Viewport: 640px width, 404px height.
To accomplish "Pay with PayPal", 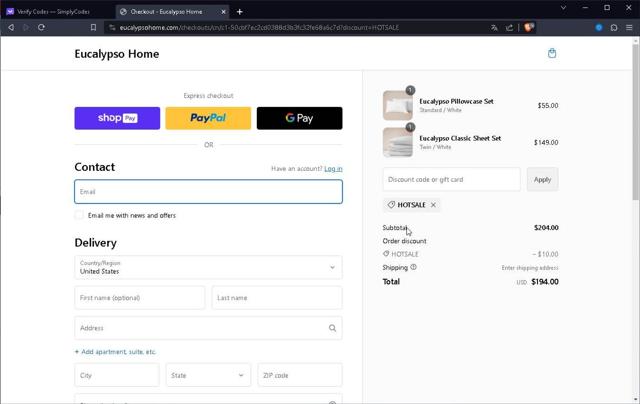I will pyautogui.click(x=208, y=118).
